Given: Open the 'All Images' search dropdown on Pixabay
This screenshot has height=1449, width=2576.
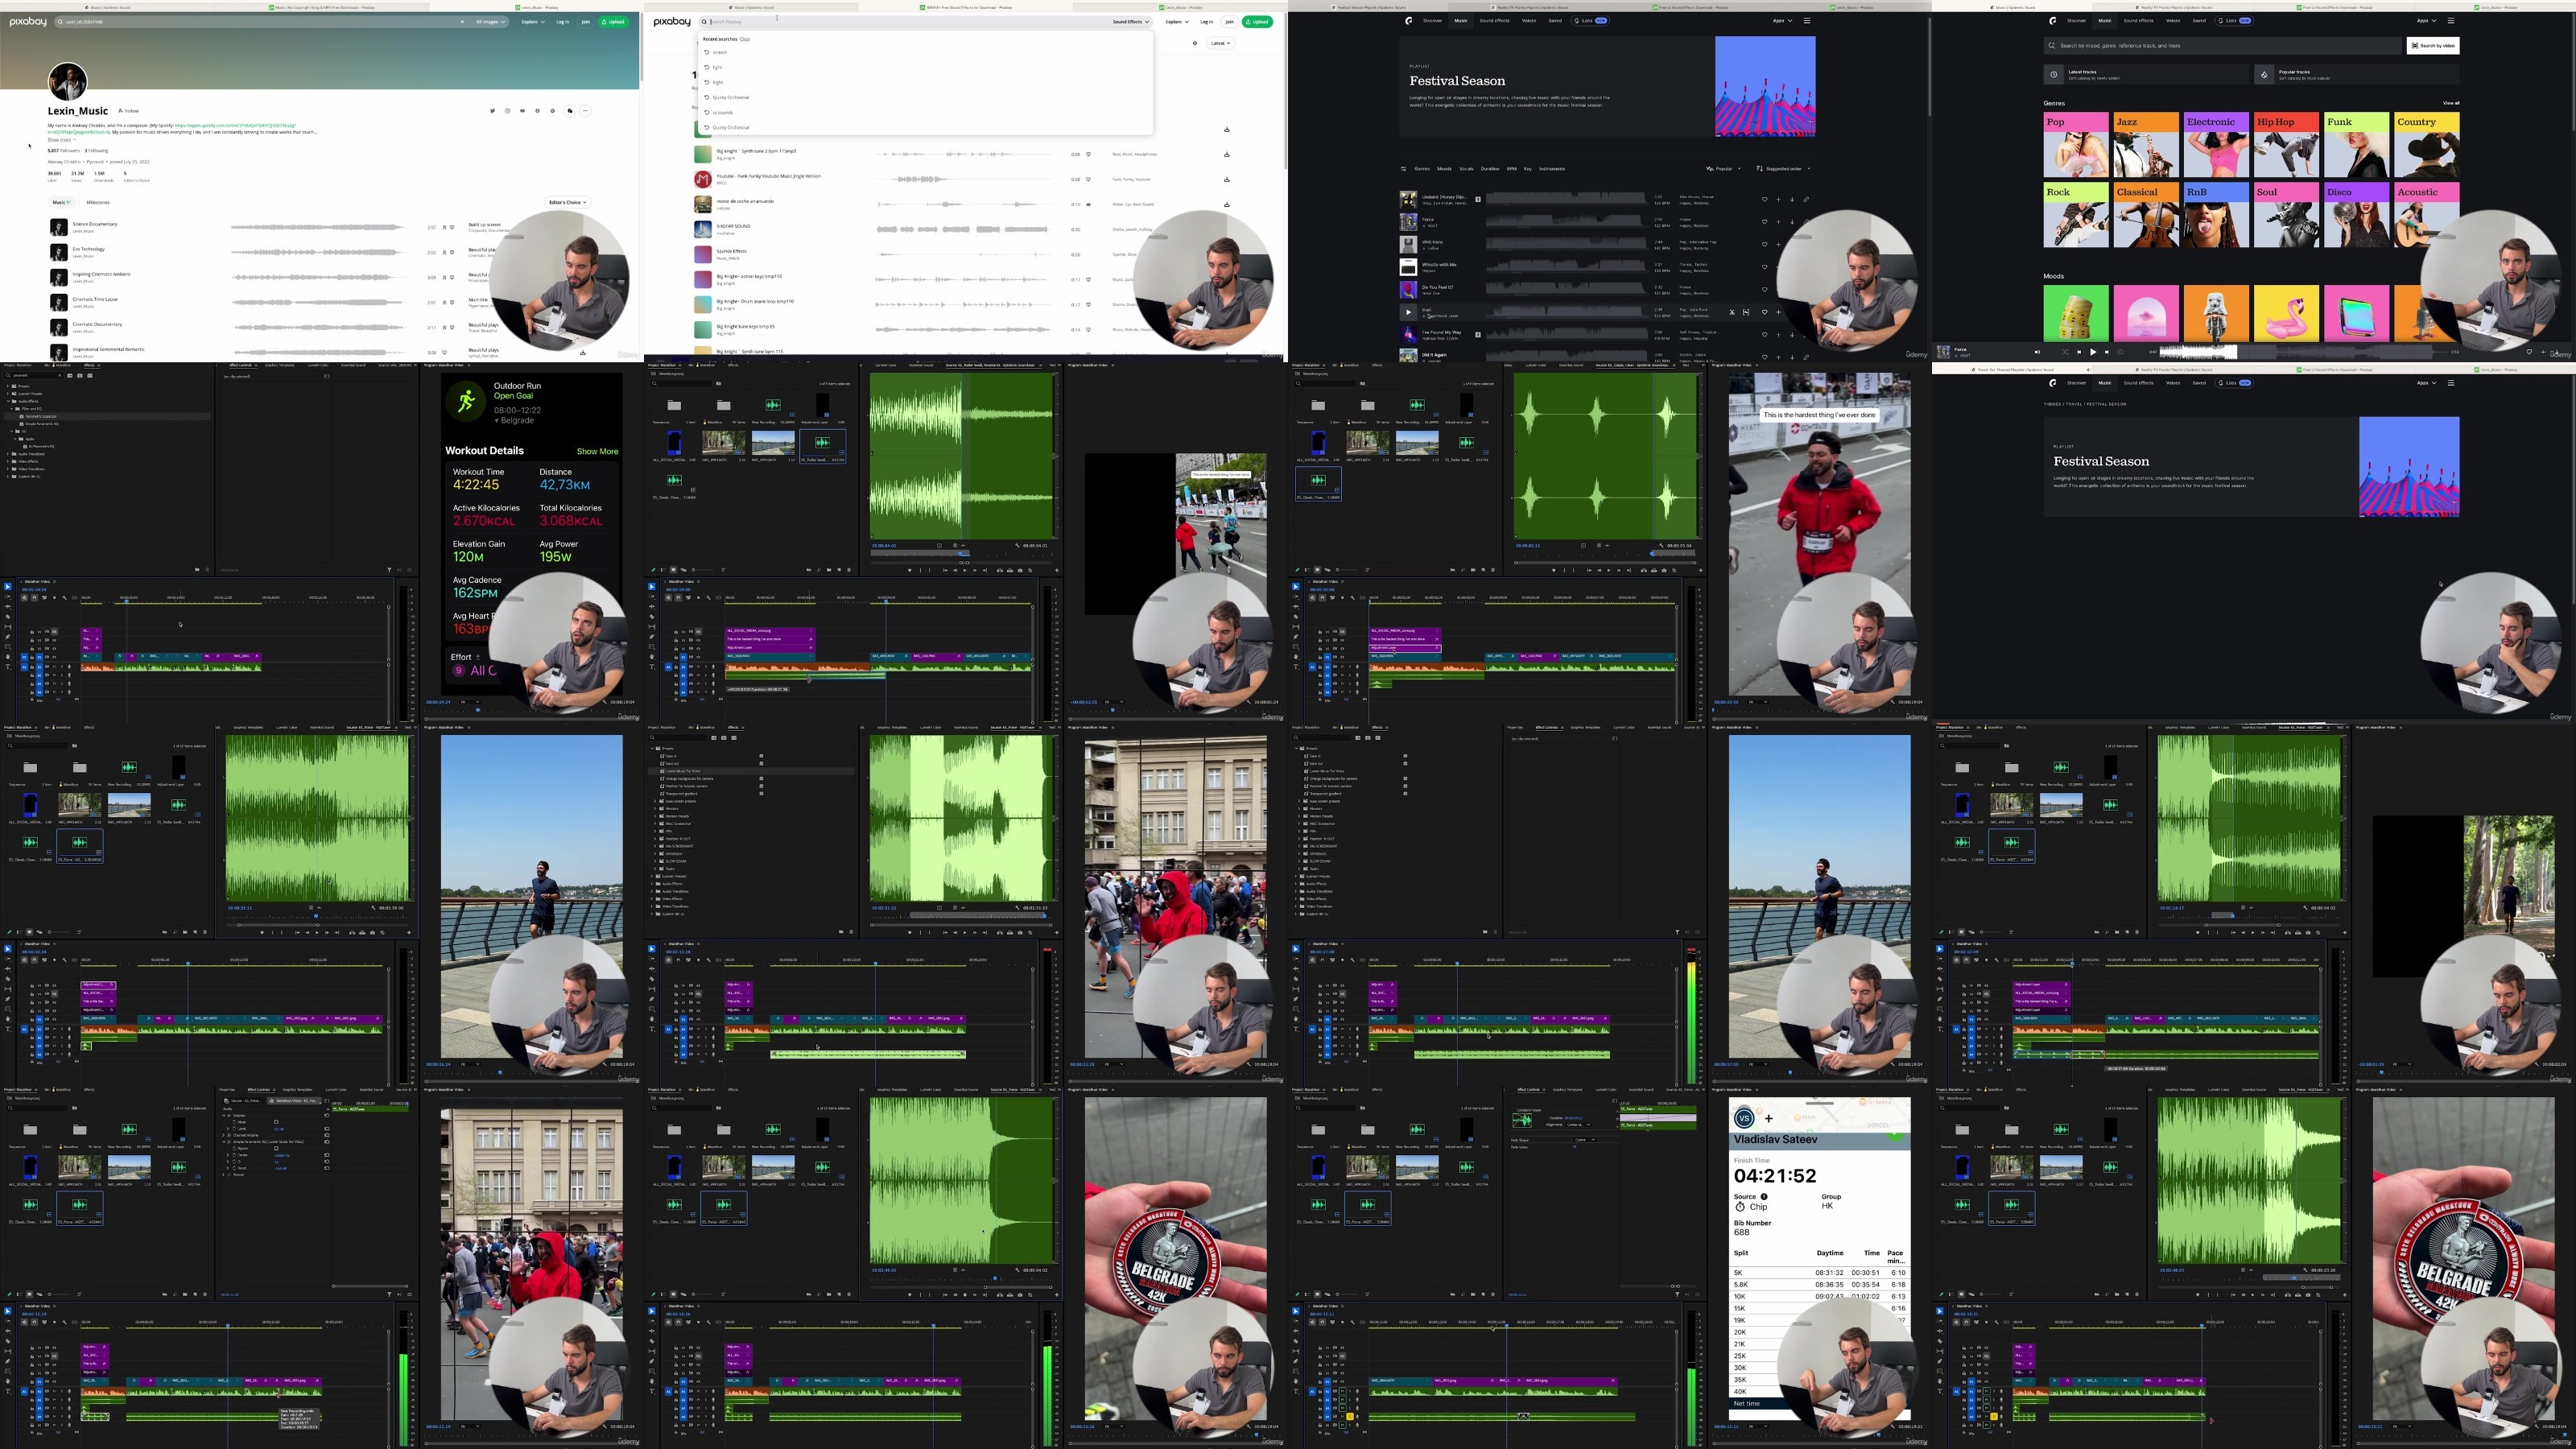Looking at the screenshot, I should coord(490,21).
